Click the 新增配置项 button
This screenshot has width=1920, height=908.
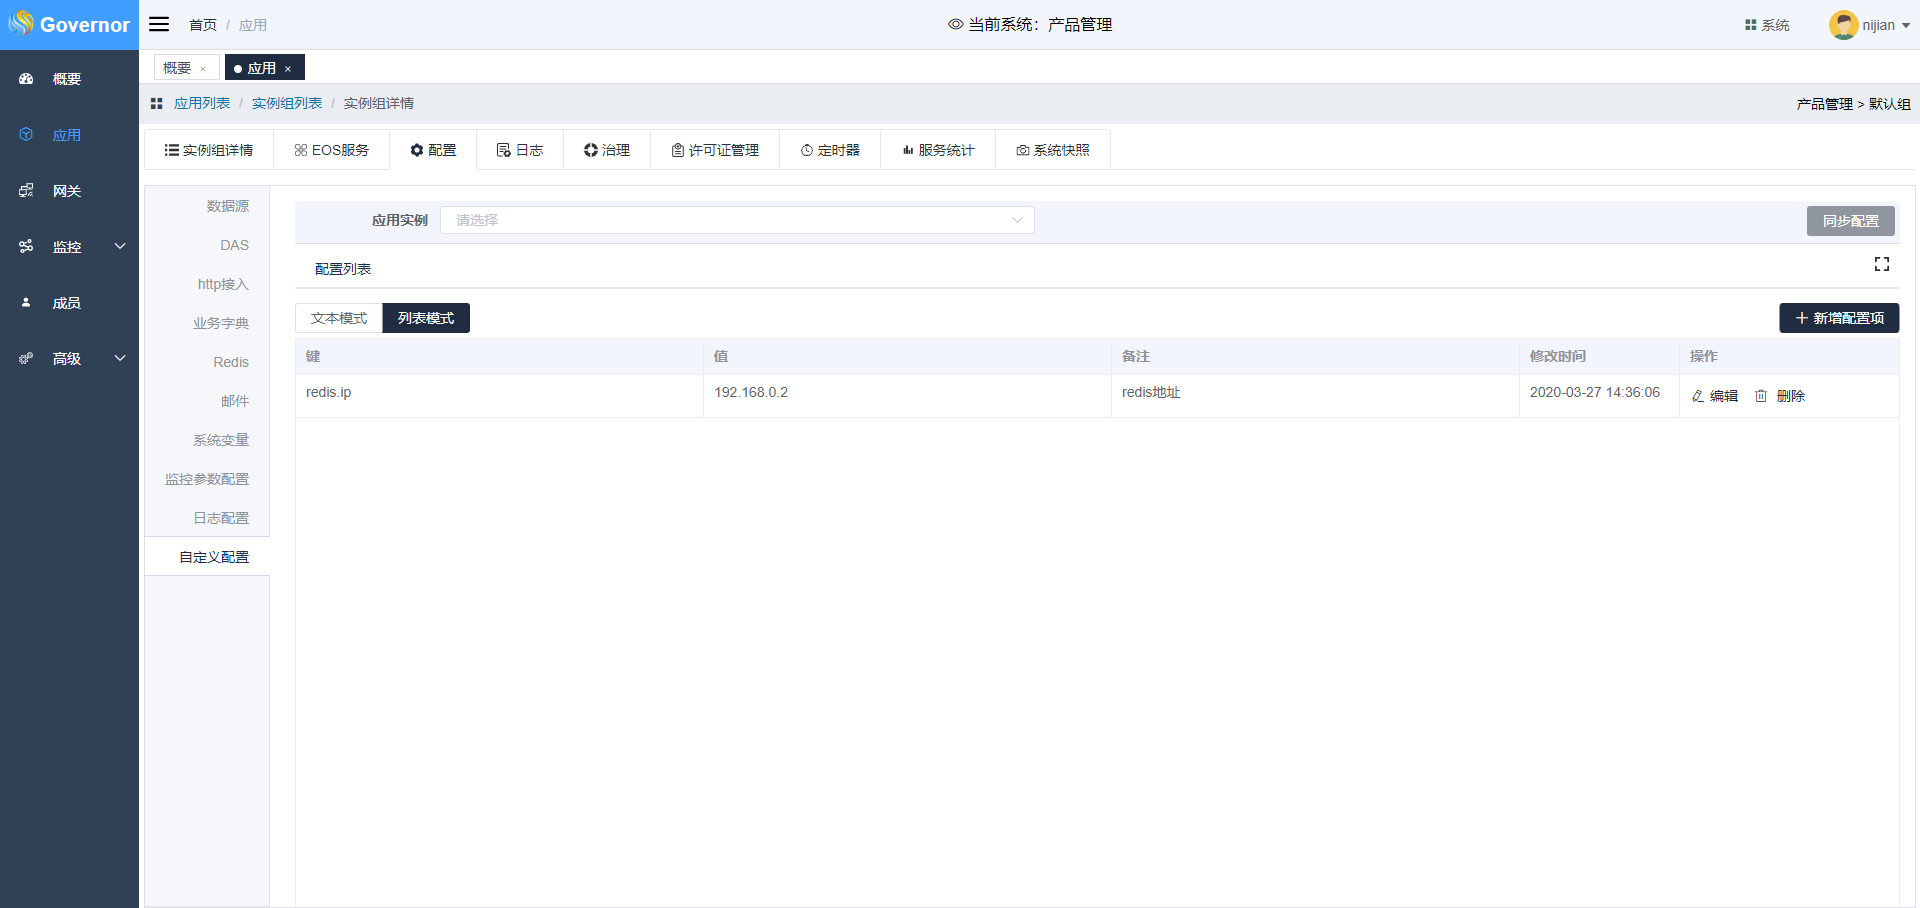[1838, 318]
